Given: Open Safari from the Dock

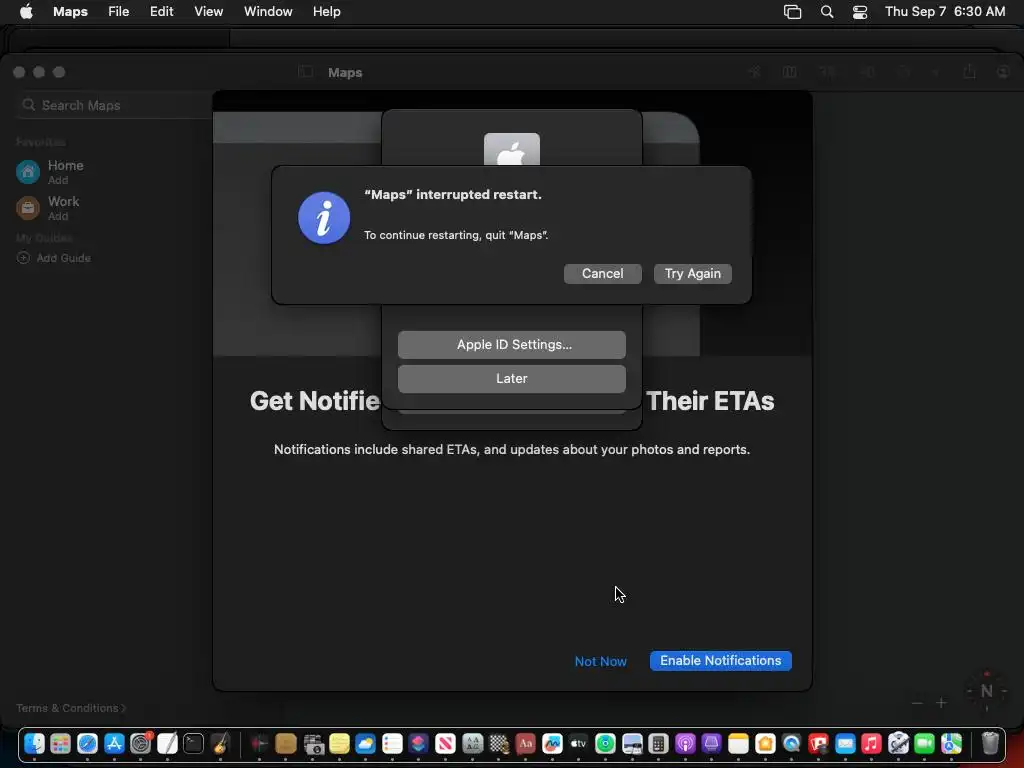Looking at the screenshot, I should tap(88, 744).
